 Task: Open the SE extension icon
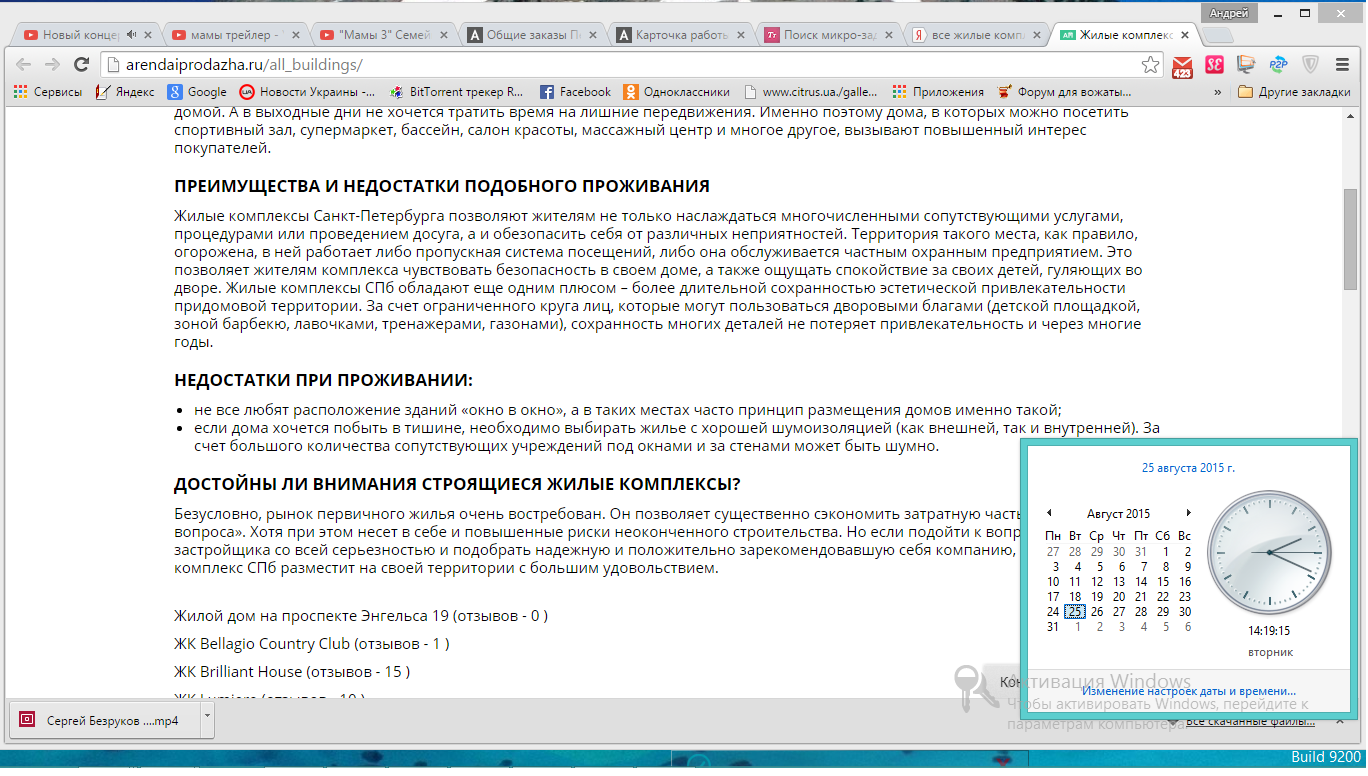[1214, 65]
